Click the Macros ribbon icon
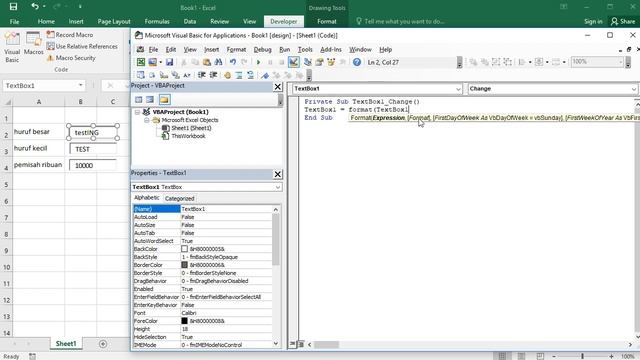Viewport: 640px width, 360px height. (x=33, y=44)
